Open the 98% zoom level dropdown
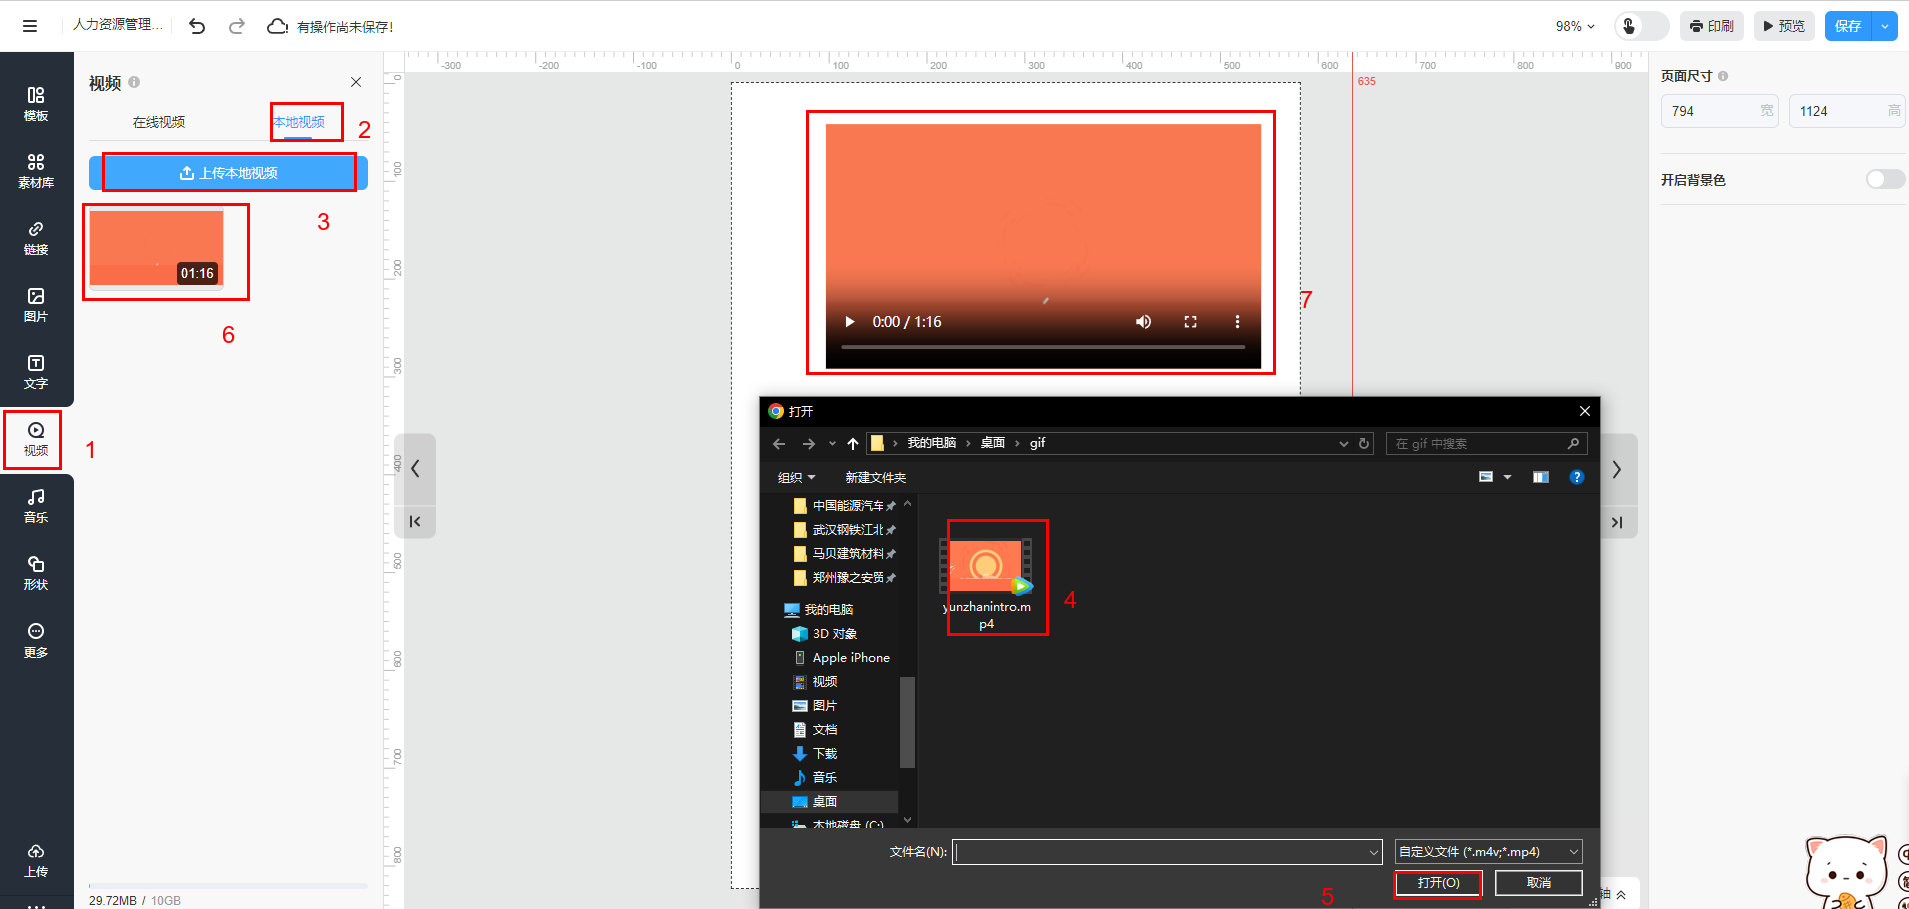 [1574, 26]
